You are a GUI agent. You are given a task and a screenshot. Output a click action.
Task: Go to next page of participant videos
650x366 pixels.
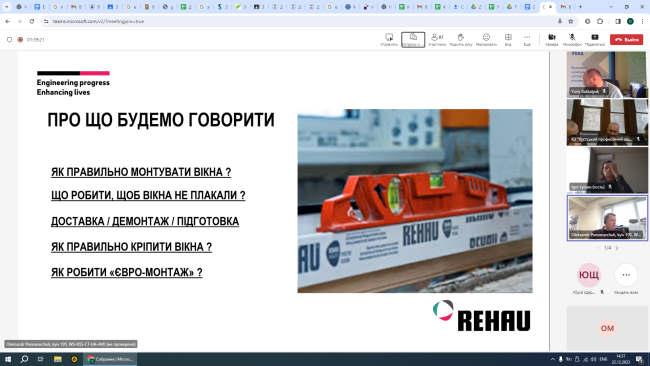click(616, 248)
